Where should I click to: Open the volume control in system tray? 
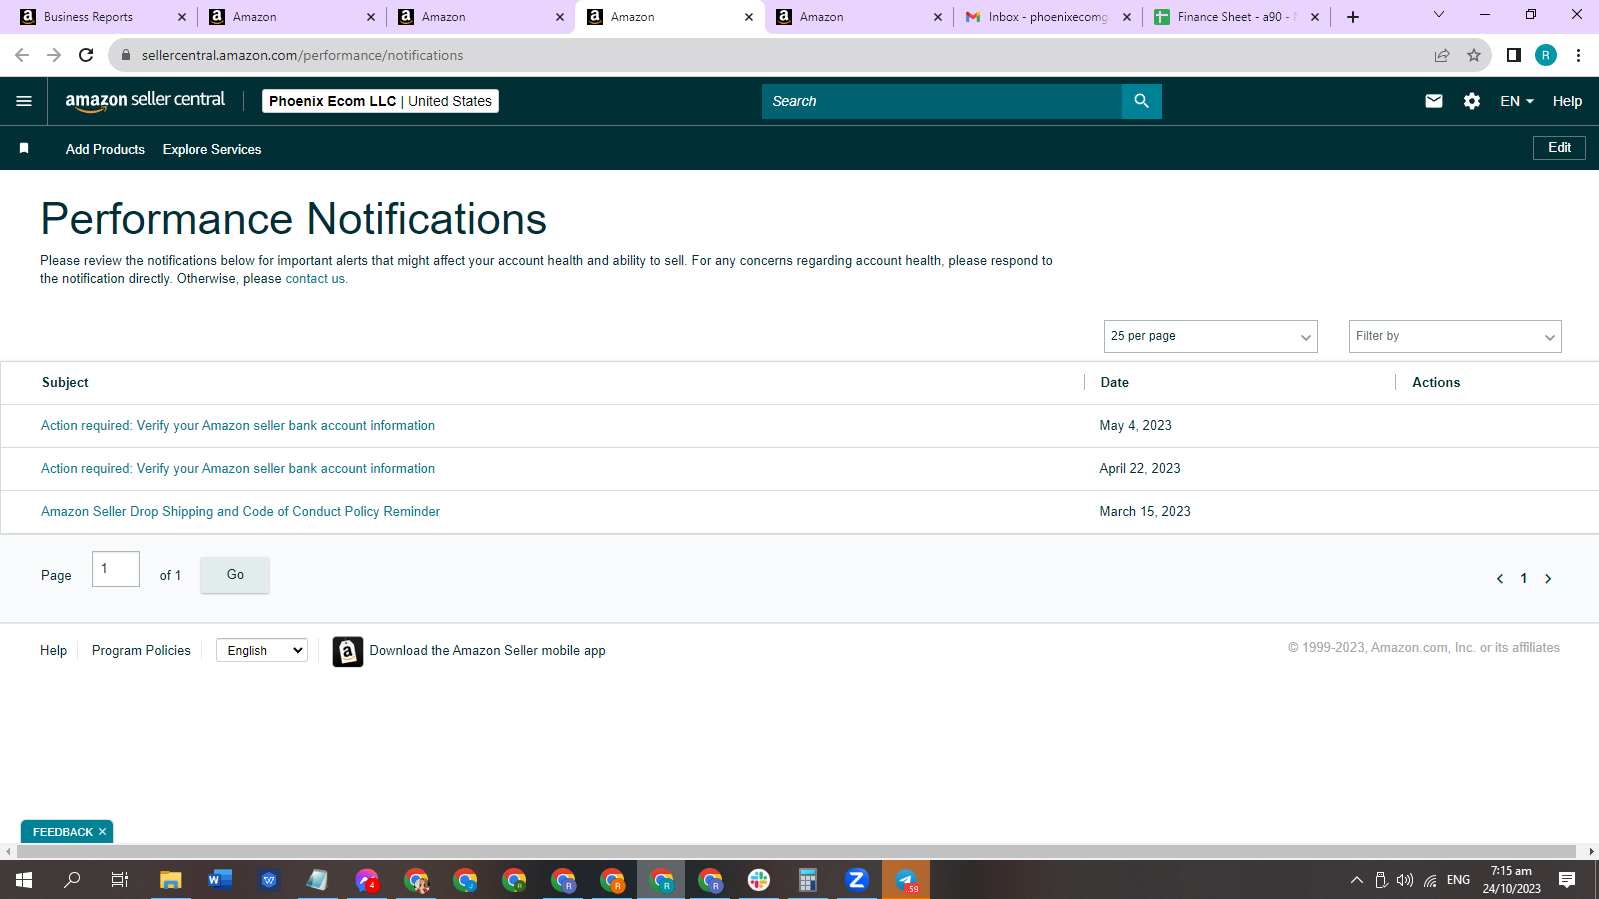1405,880
